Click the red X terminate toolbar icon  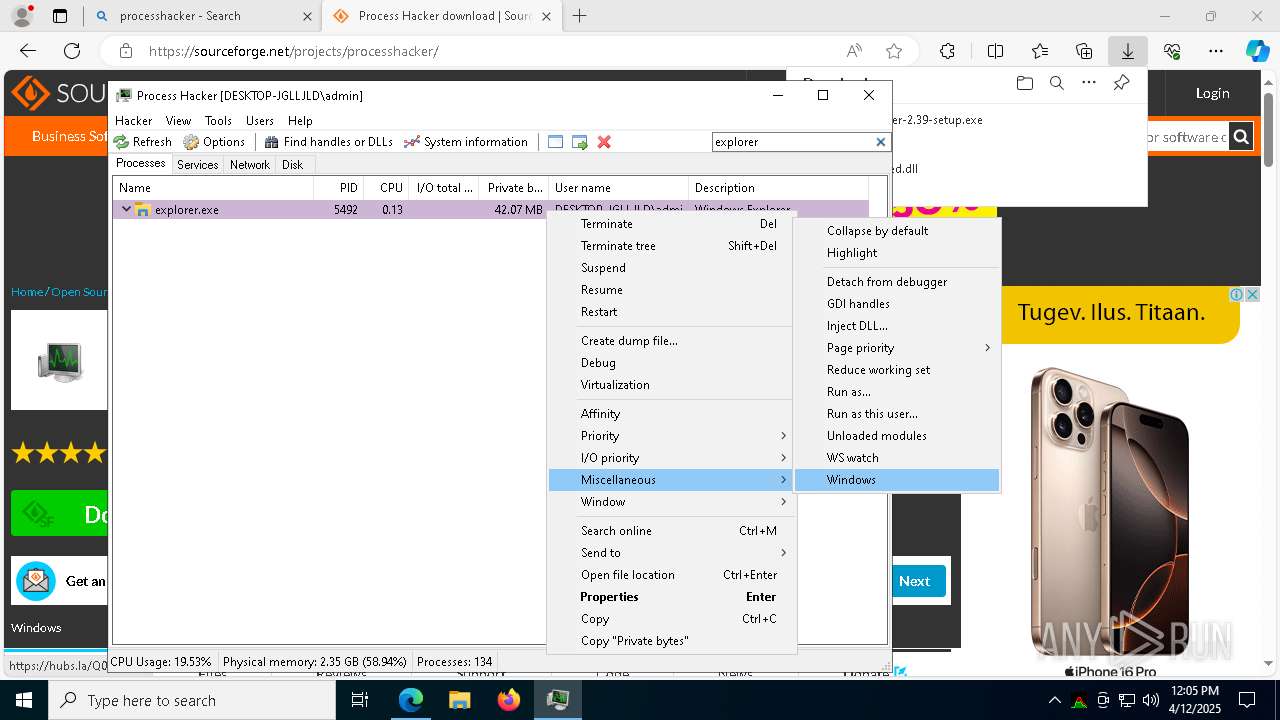(604, 142)
